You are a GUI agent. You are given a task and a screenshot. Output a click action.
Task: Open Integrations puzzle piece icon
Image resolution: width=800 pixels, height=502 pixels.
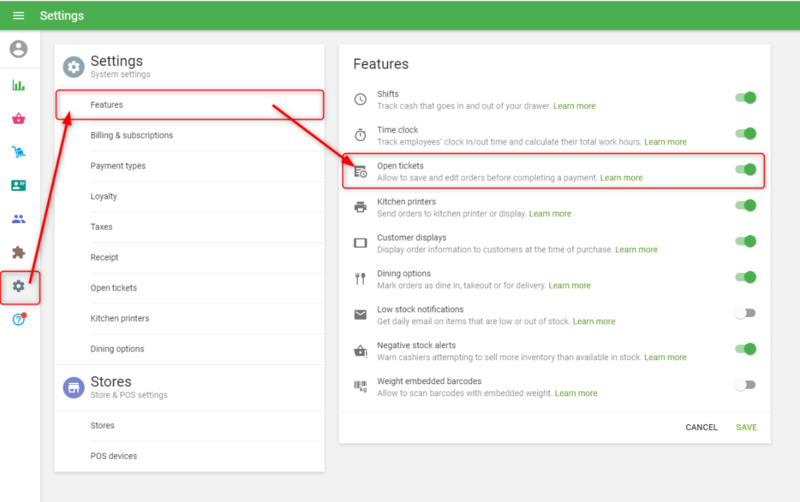click(x=18, y=253)
